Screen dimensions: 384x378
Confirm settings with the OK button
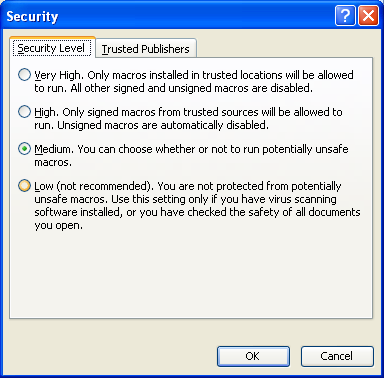tap(253, 356)
